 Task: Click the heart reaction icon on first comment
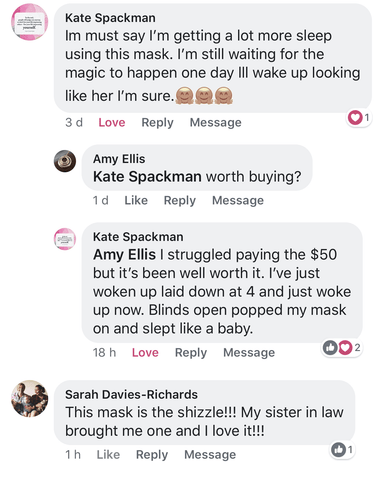pyautogui.click(x=355, y=117)
